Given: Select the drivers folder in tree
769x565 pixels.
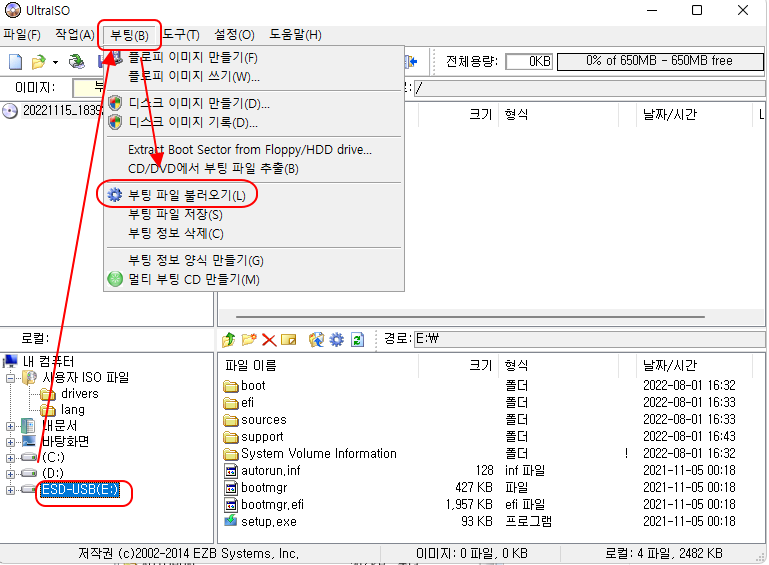Looking at the screenshot, I should point(79,394).
